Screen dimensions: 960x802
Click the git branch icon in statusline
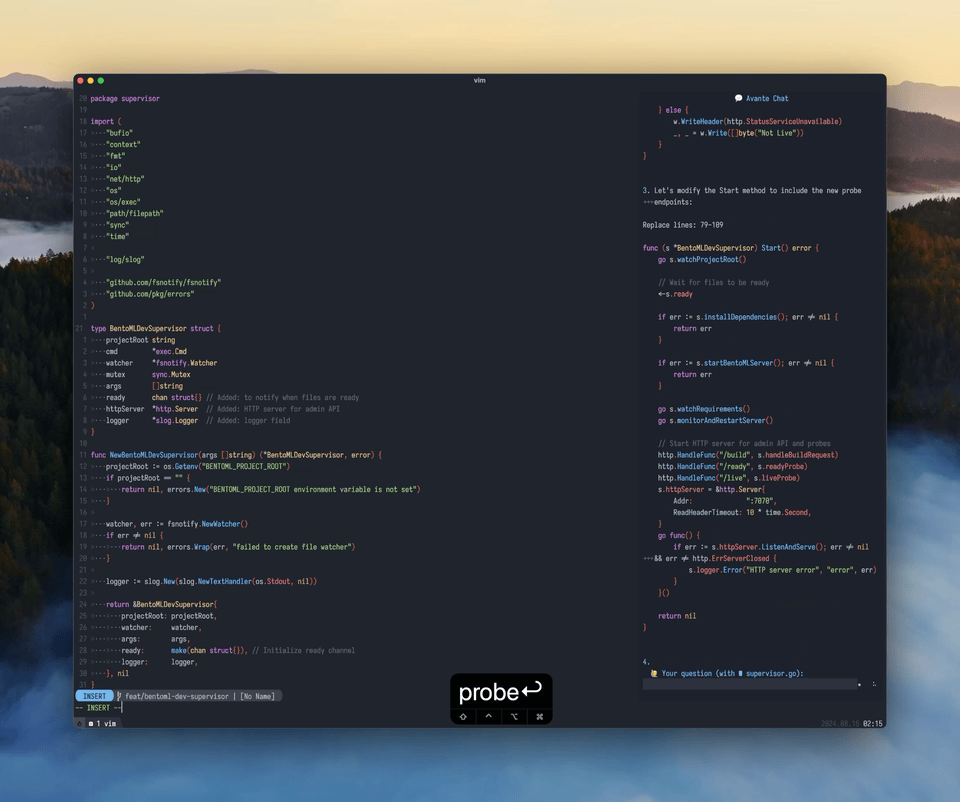(x=119, y=696)
